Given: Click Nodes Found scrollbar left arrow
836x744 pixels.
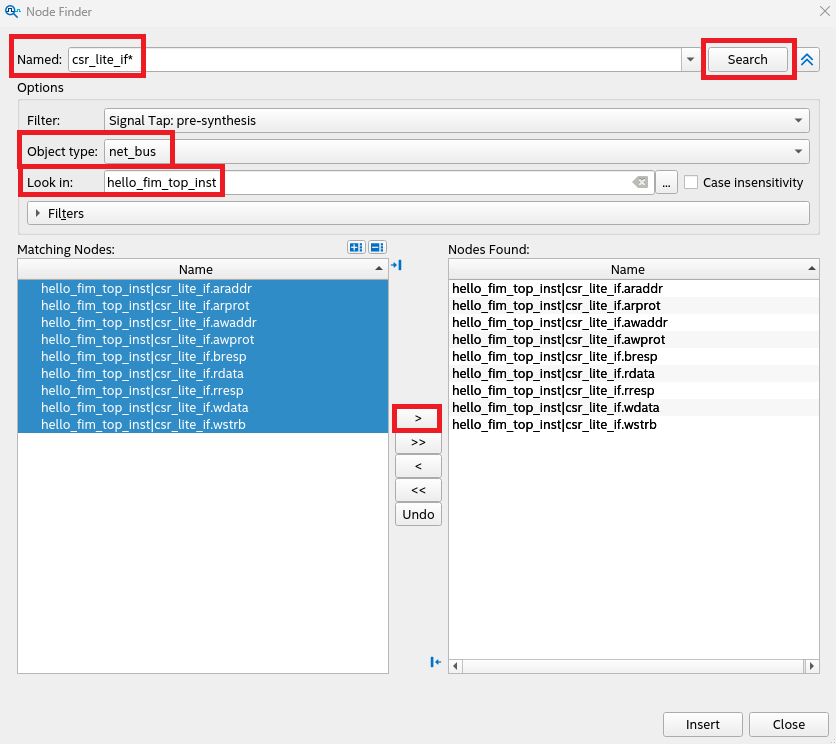Looking at the screenshot, I should [455, 666].
